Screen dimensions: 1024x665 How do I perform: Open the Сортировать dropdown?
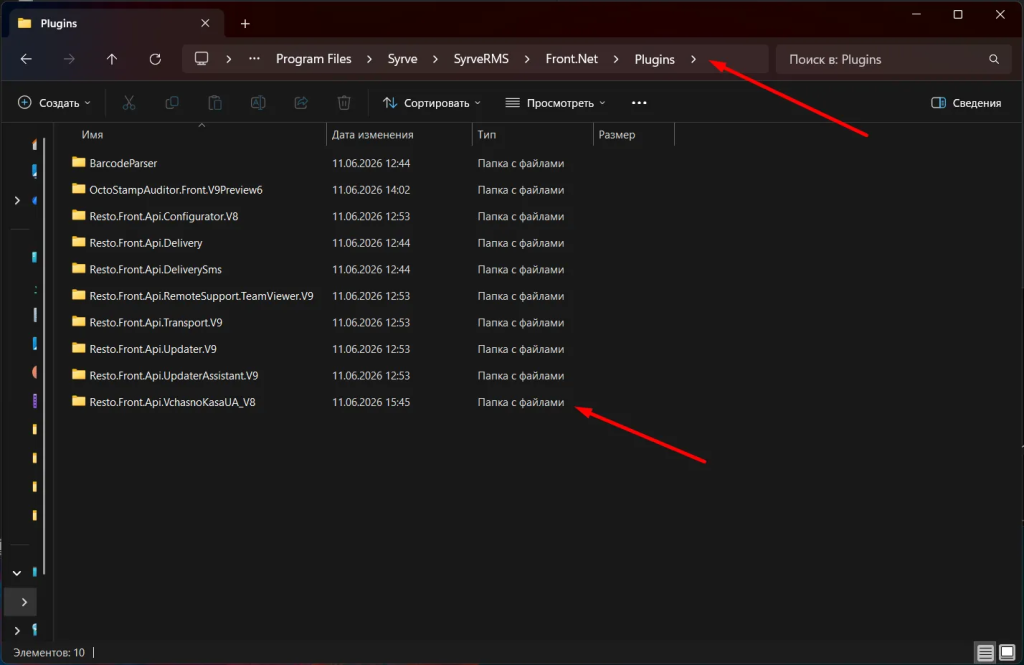click(432, 103)
